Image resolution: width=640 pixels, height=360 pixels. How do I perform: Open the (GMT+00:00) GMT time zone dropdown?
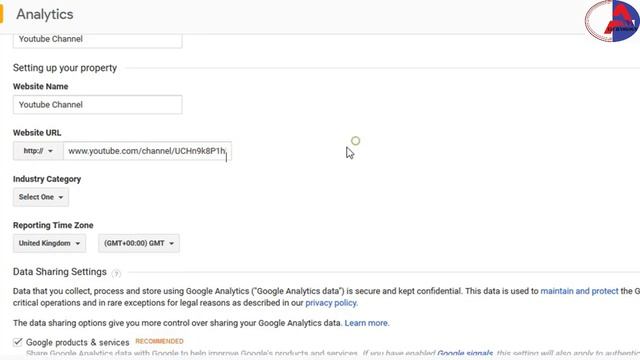(139, 243)
